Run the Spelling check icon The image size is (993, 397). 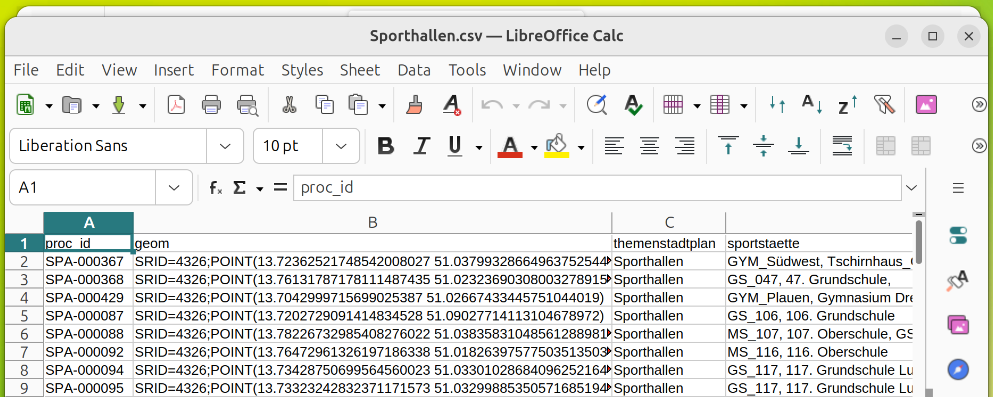click(633, 105)
